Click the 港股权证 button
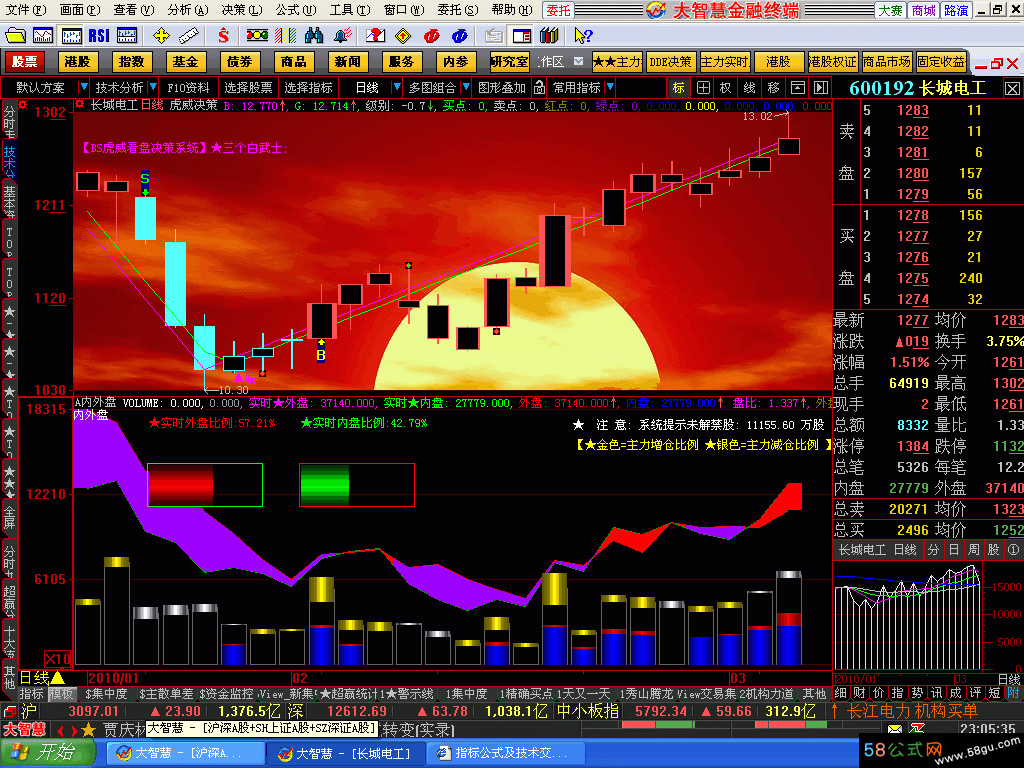The width and height of the screenshot is (1024, 768). pos(832,61)
